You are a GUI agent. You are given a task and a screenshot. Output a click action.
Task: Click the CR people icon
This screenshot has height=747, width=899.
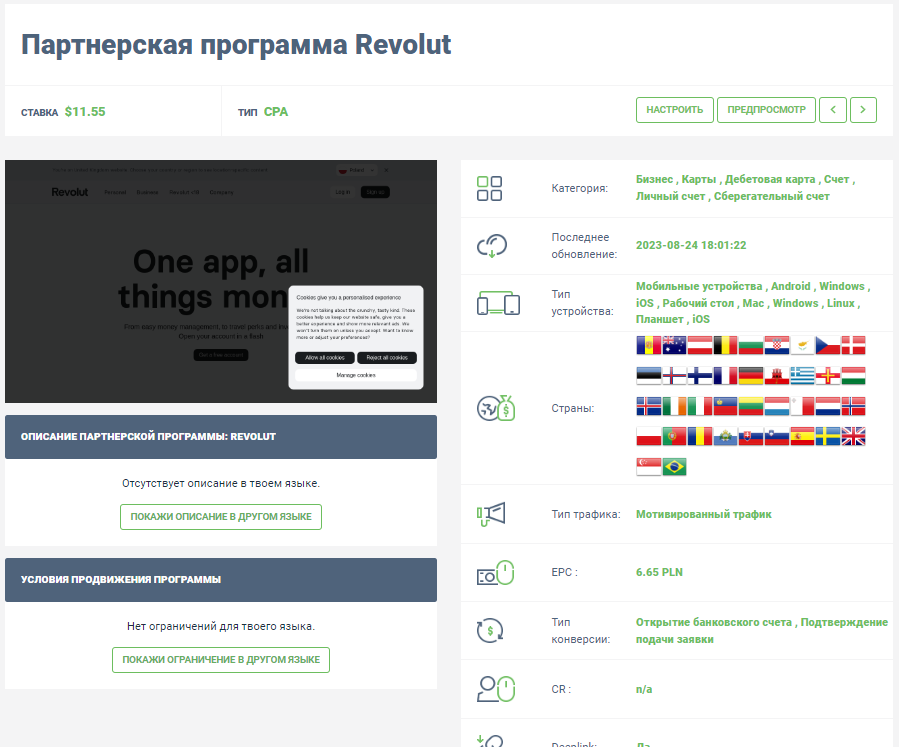click(x=495, y=688)
